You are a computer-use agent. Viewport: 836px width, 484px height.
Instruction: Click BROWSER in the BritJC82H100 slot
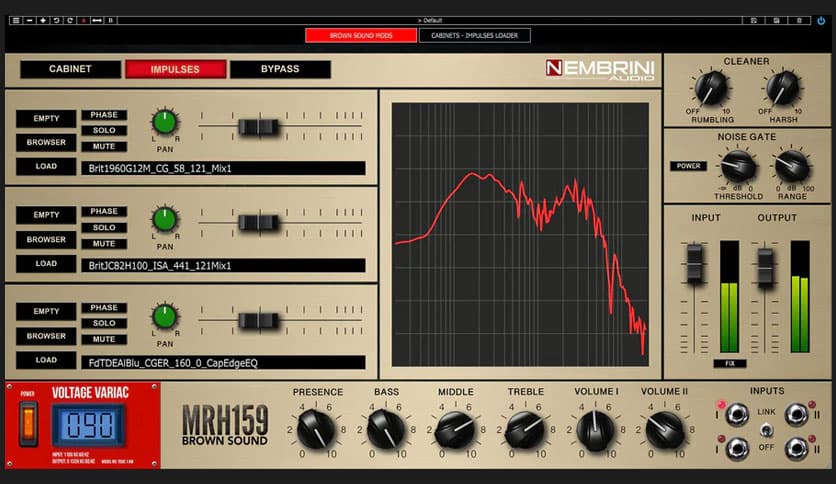click(46, 239)
